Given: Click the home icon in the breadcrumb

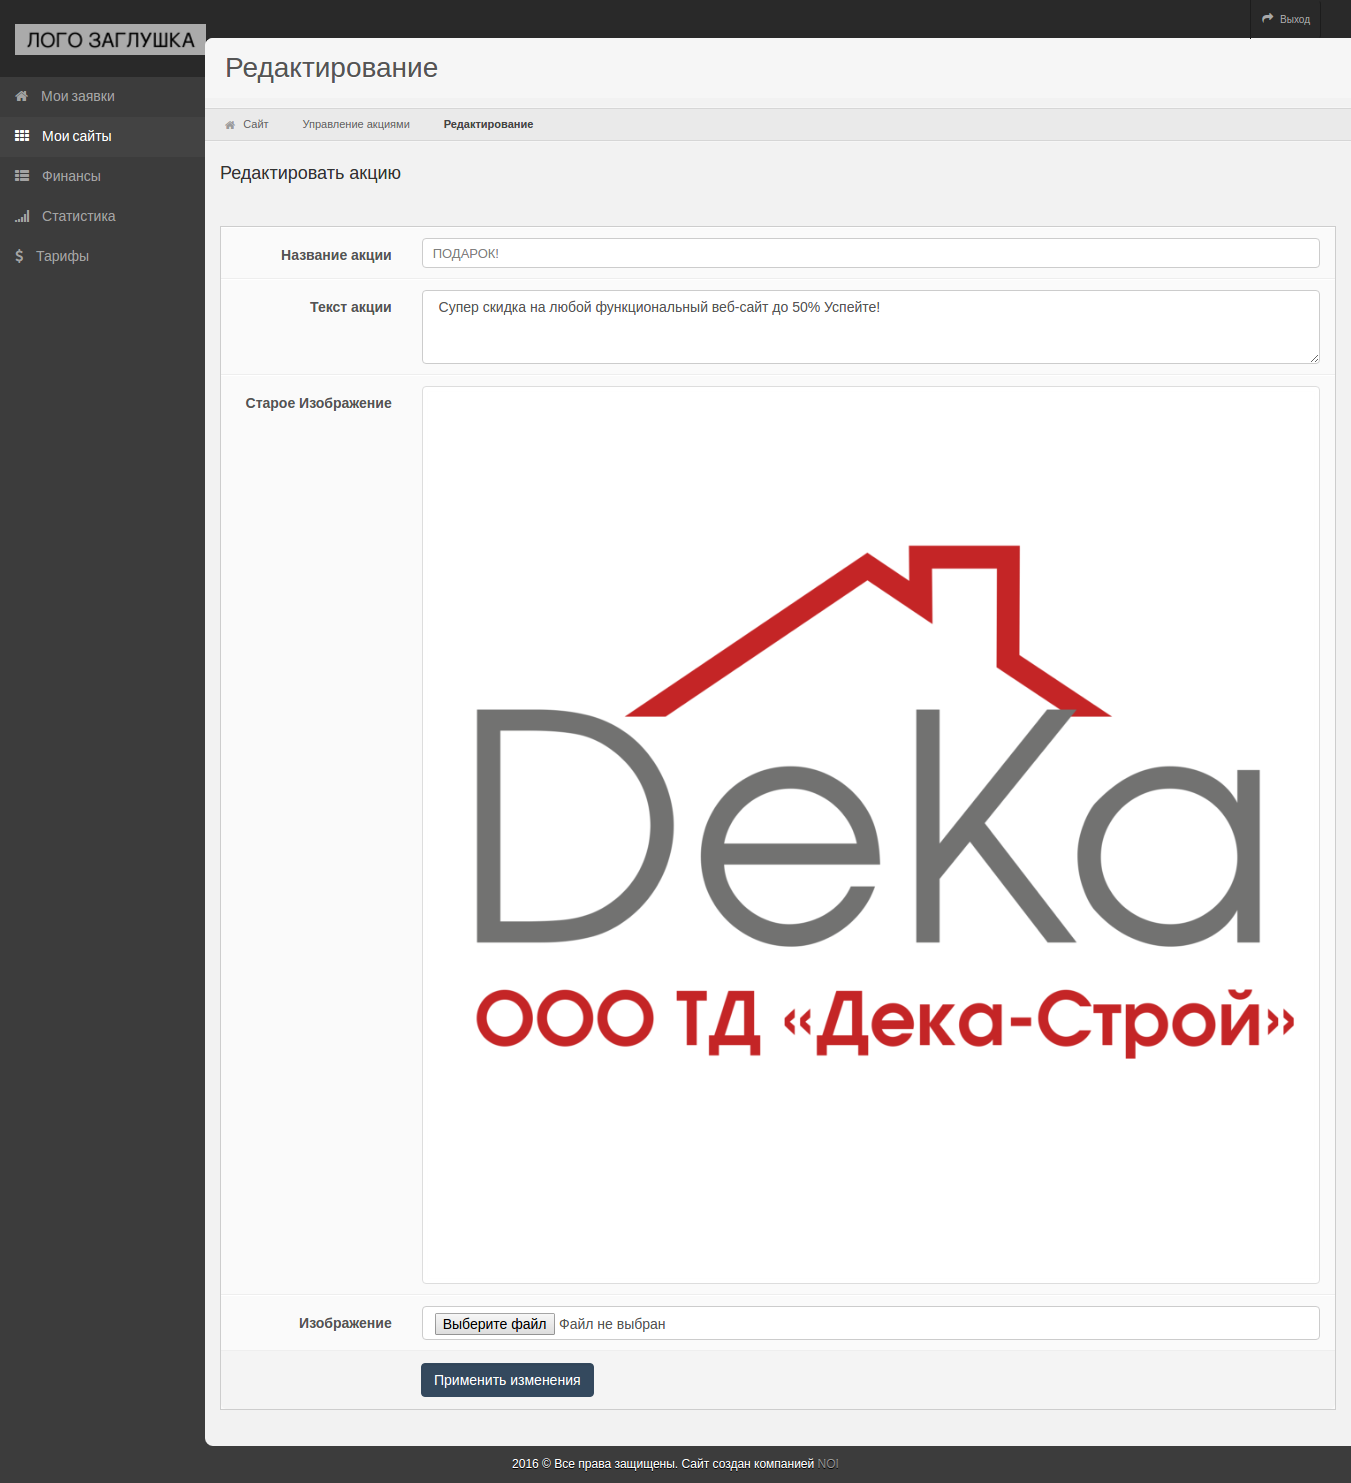Looking at the screenshot, I should 230,125.
